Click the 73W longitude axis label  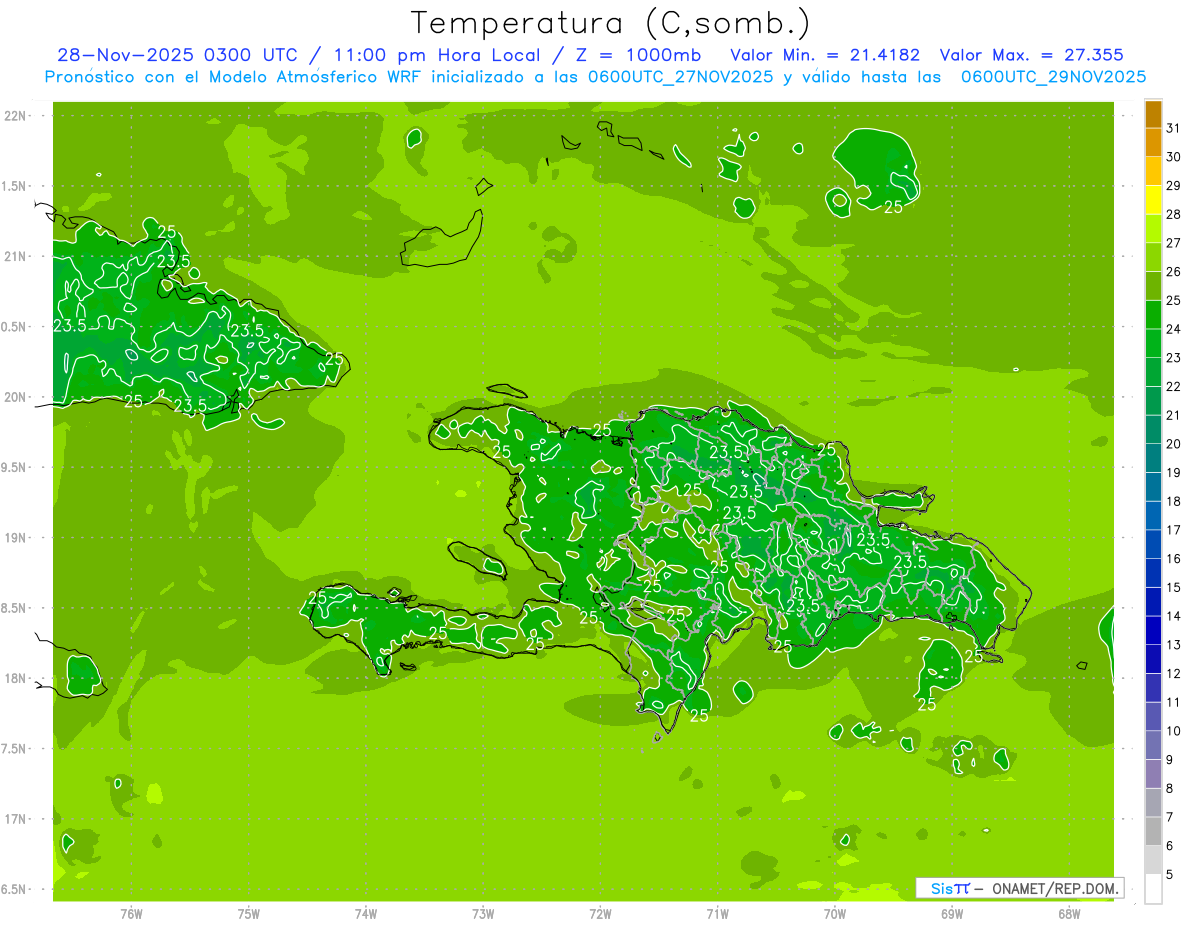(x=483, y=914)
